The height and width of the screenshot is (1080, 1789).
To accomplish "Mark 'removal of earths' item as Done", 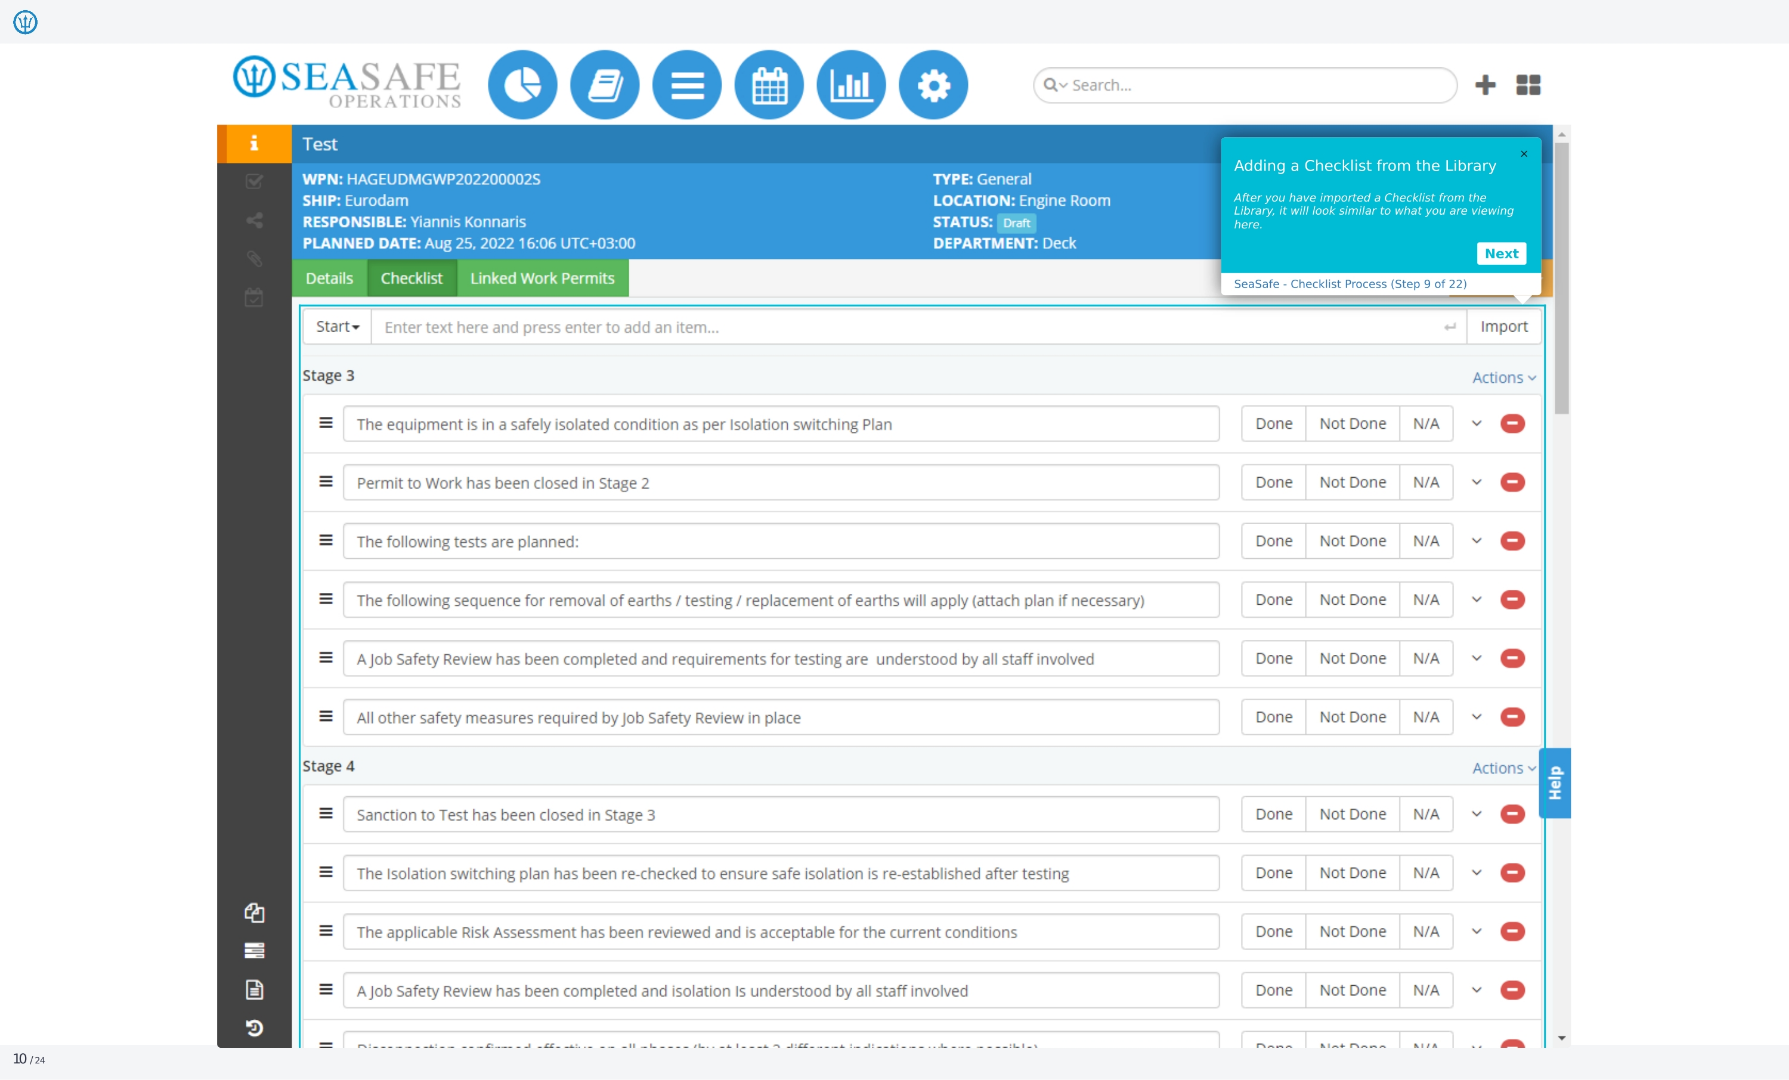I will click(1273, 600).
